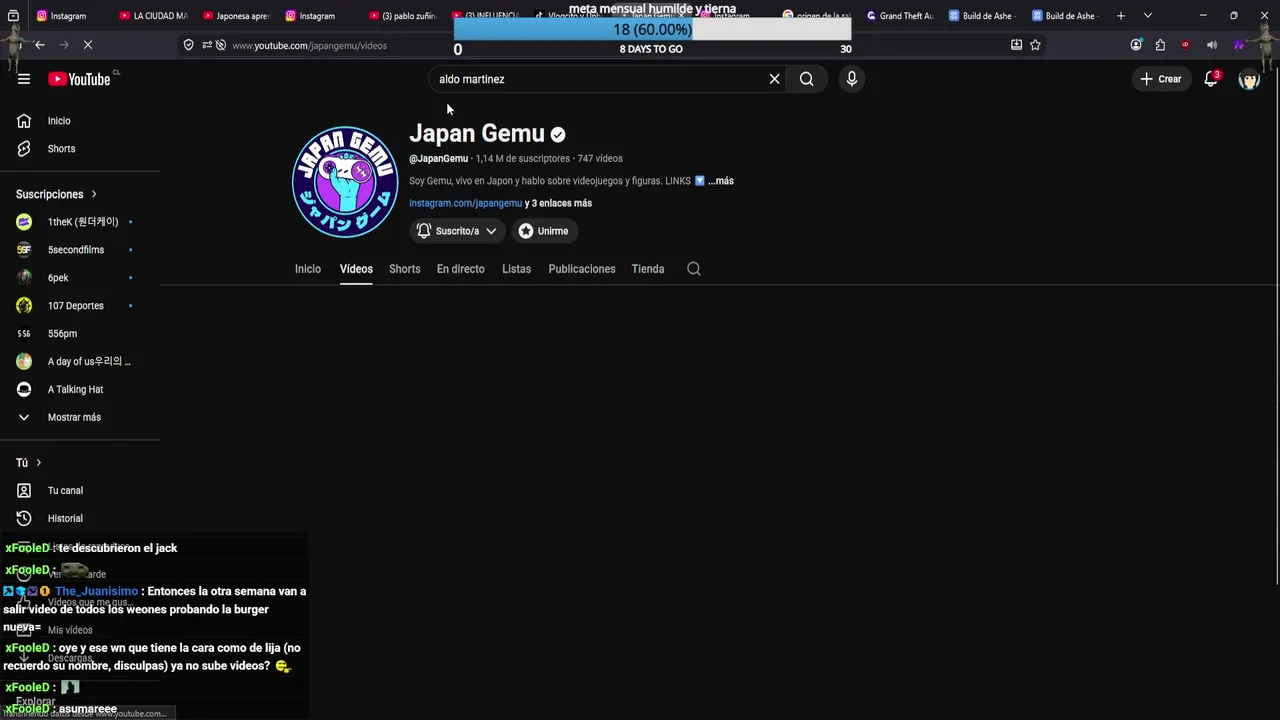Open a new browser tab with plus

(1121, 16)
